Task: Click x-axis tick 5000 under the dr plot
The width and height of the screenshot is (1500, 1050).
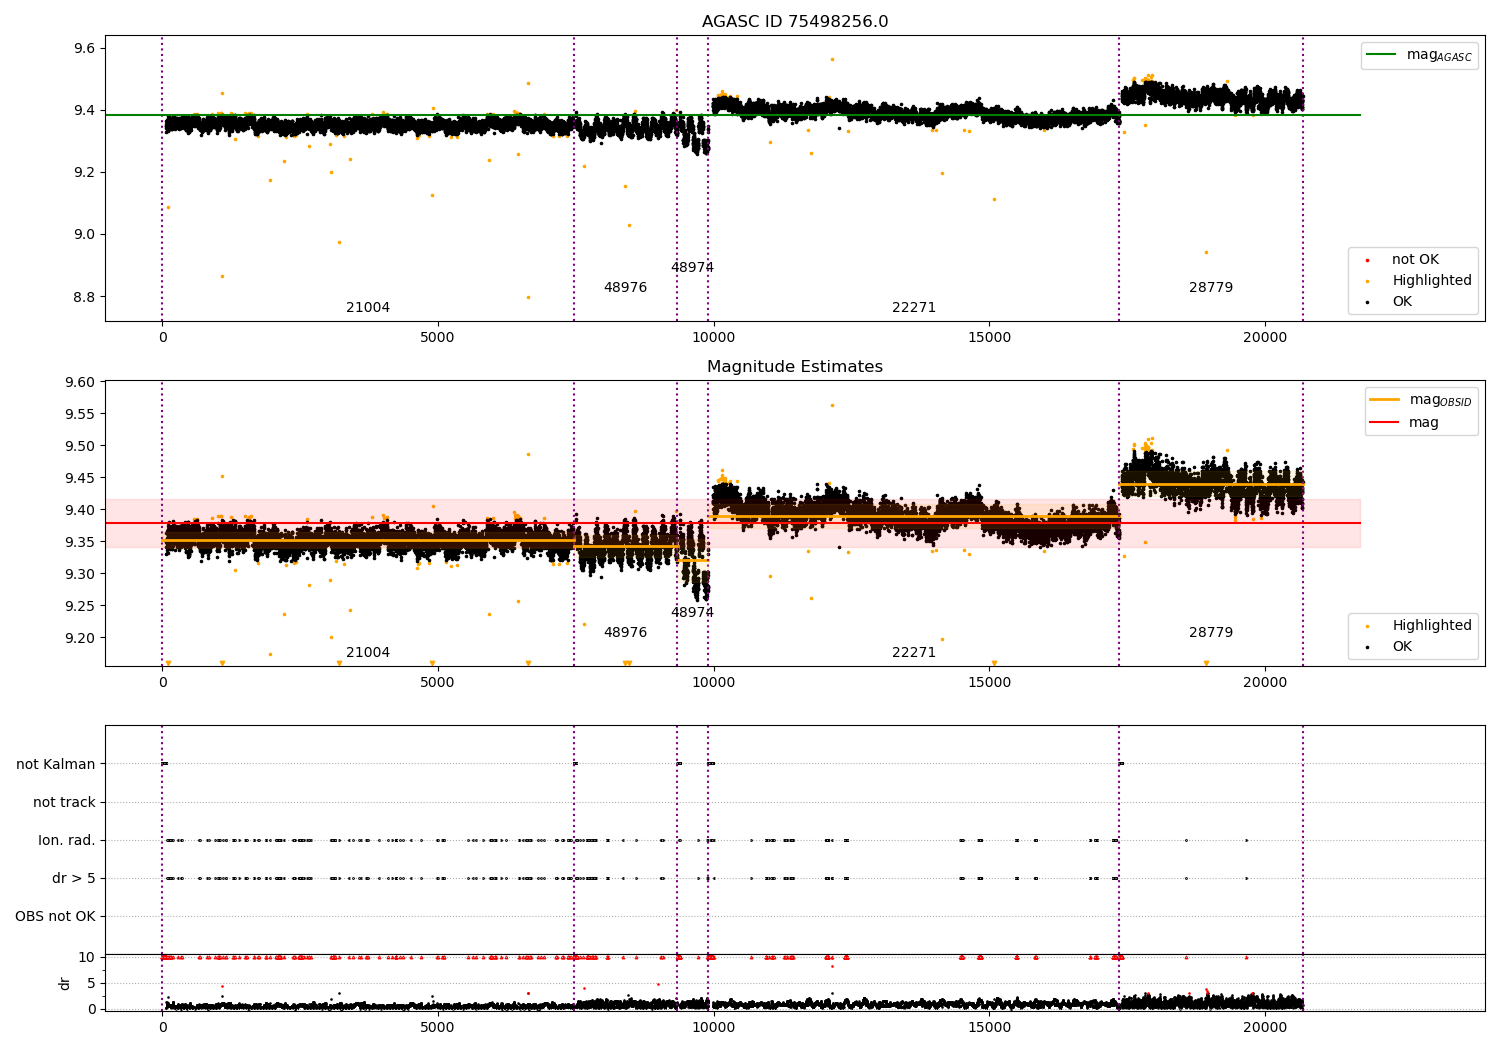Action: pyautogui.click(x=438, y=1027)
